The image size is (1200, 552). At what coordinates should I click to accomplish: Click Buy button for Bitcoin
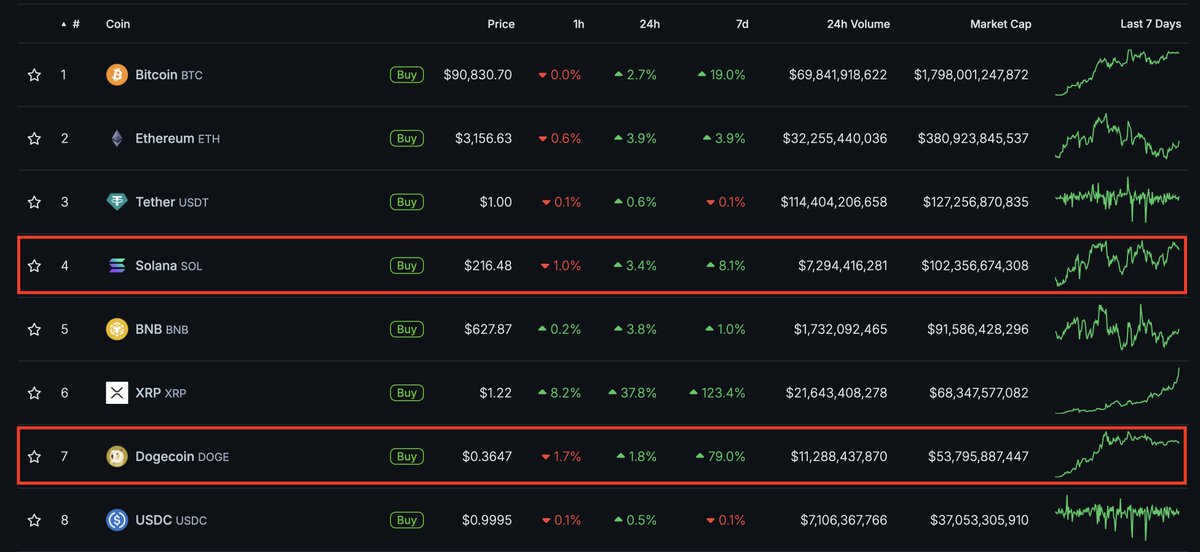(407, 75)
